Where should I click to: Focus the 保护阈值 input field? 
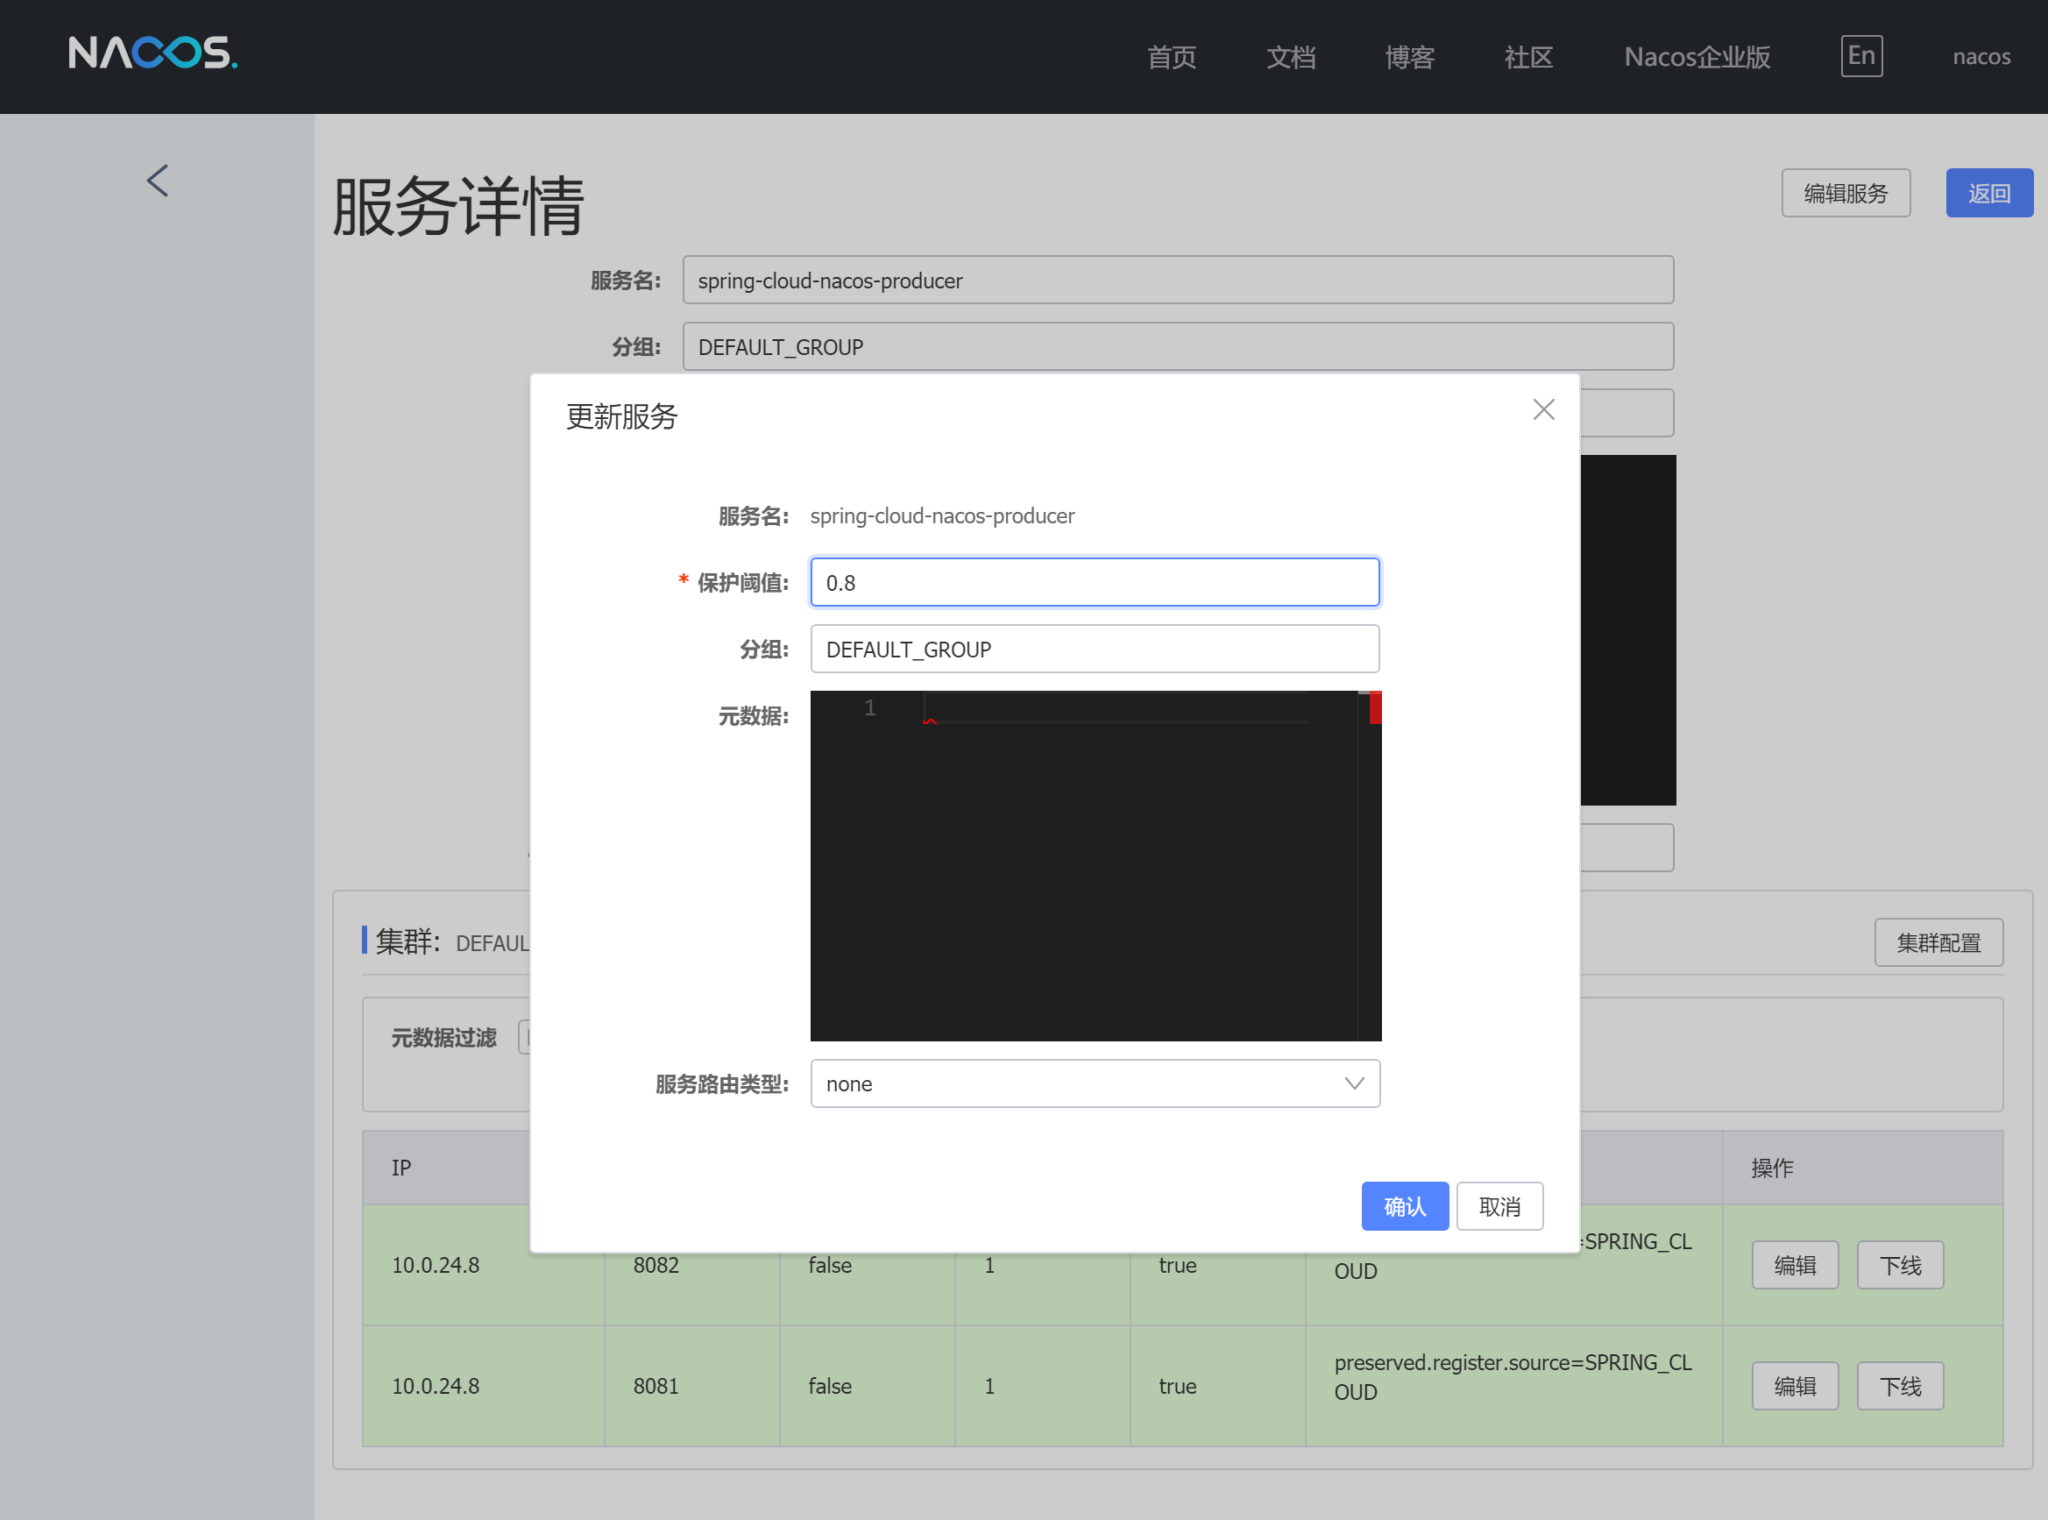click(x=1095, y=583)
